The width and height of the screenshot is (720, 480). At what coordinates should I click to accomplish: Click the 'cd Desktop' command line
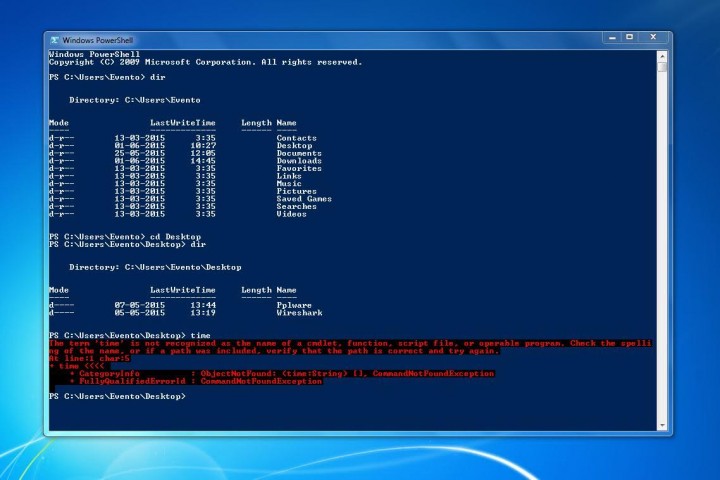pos(125,237)
